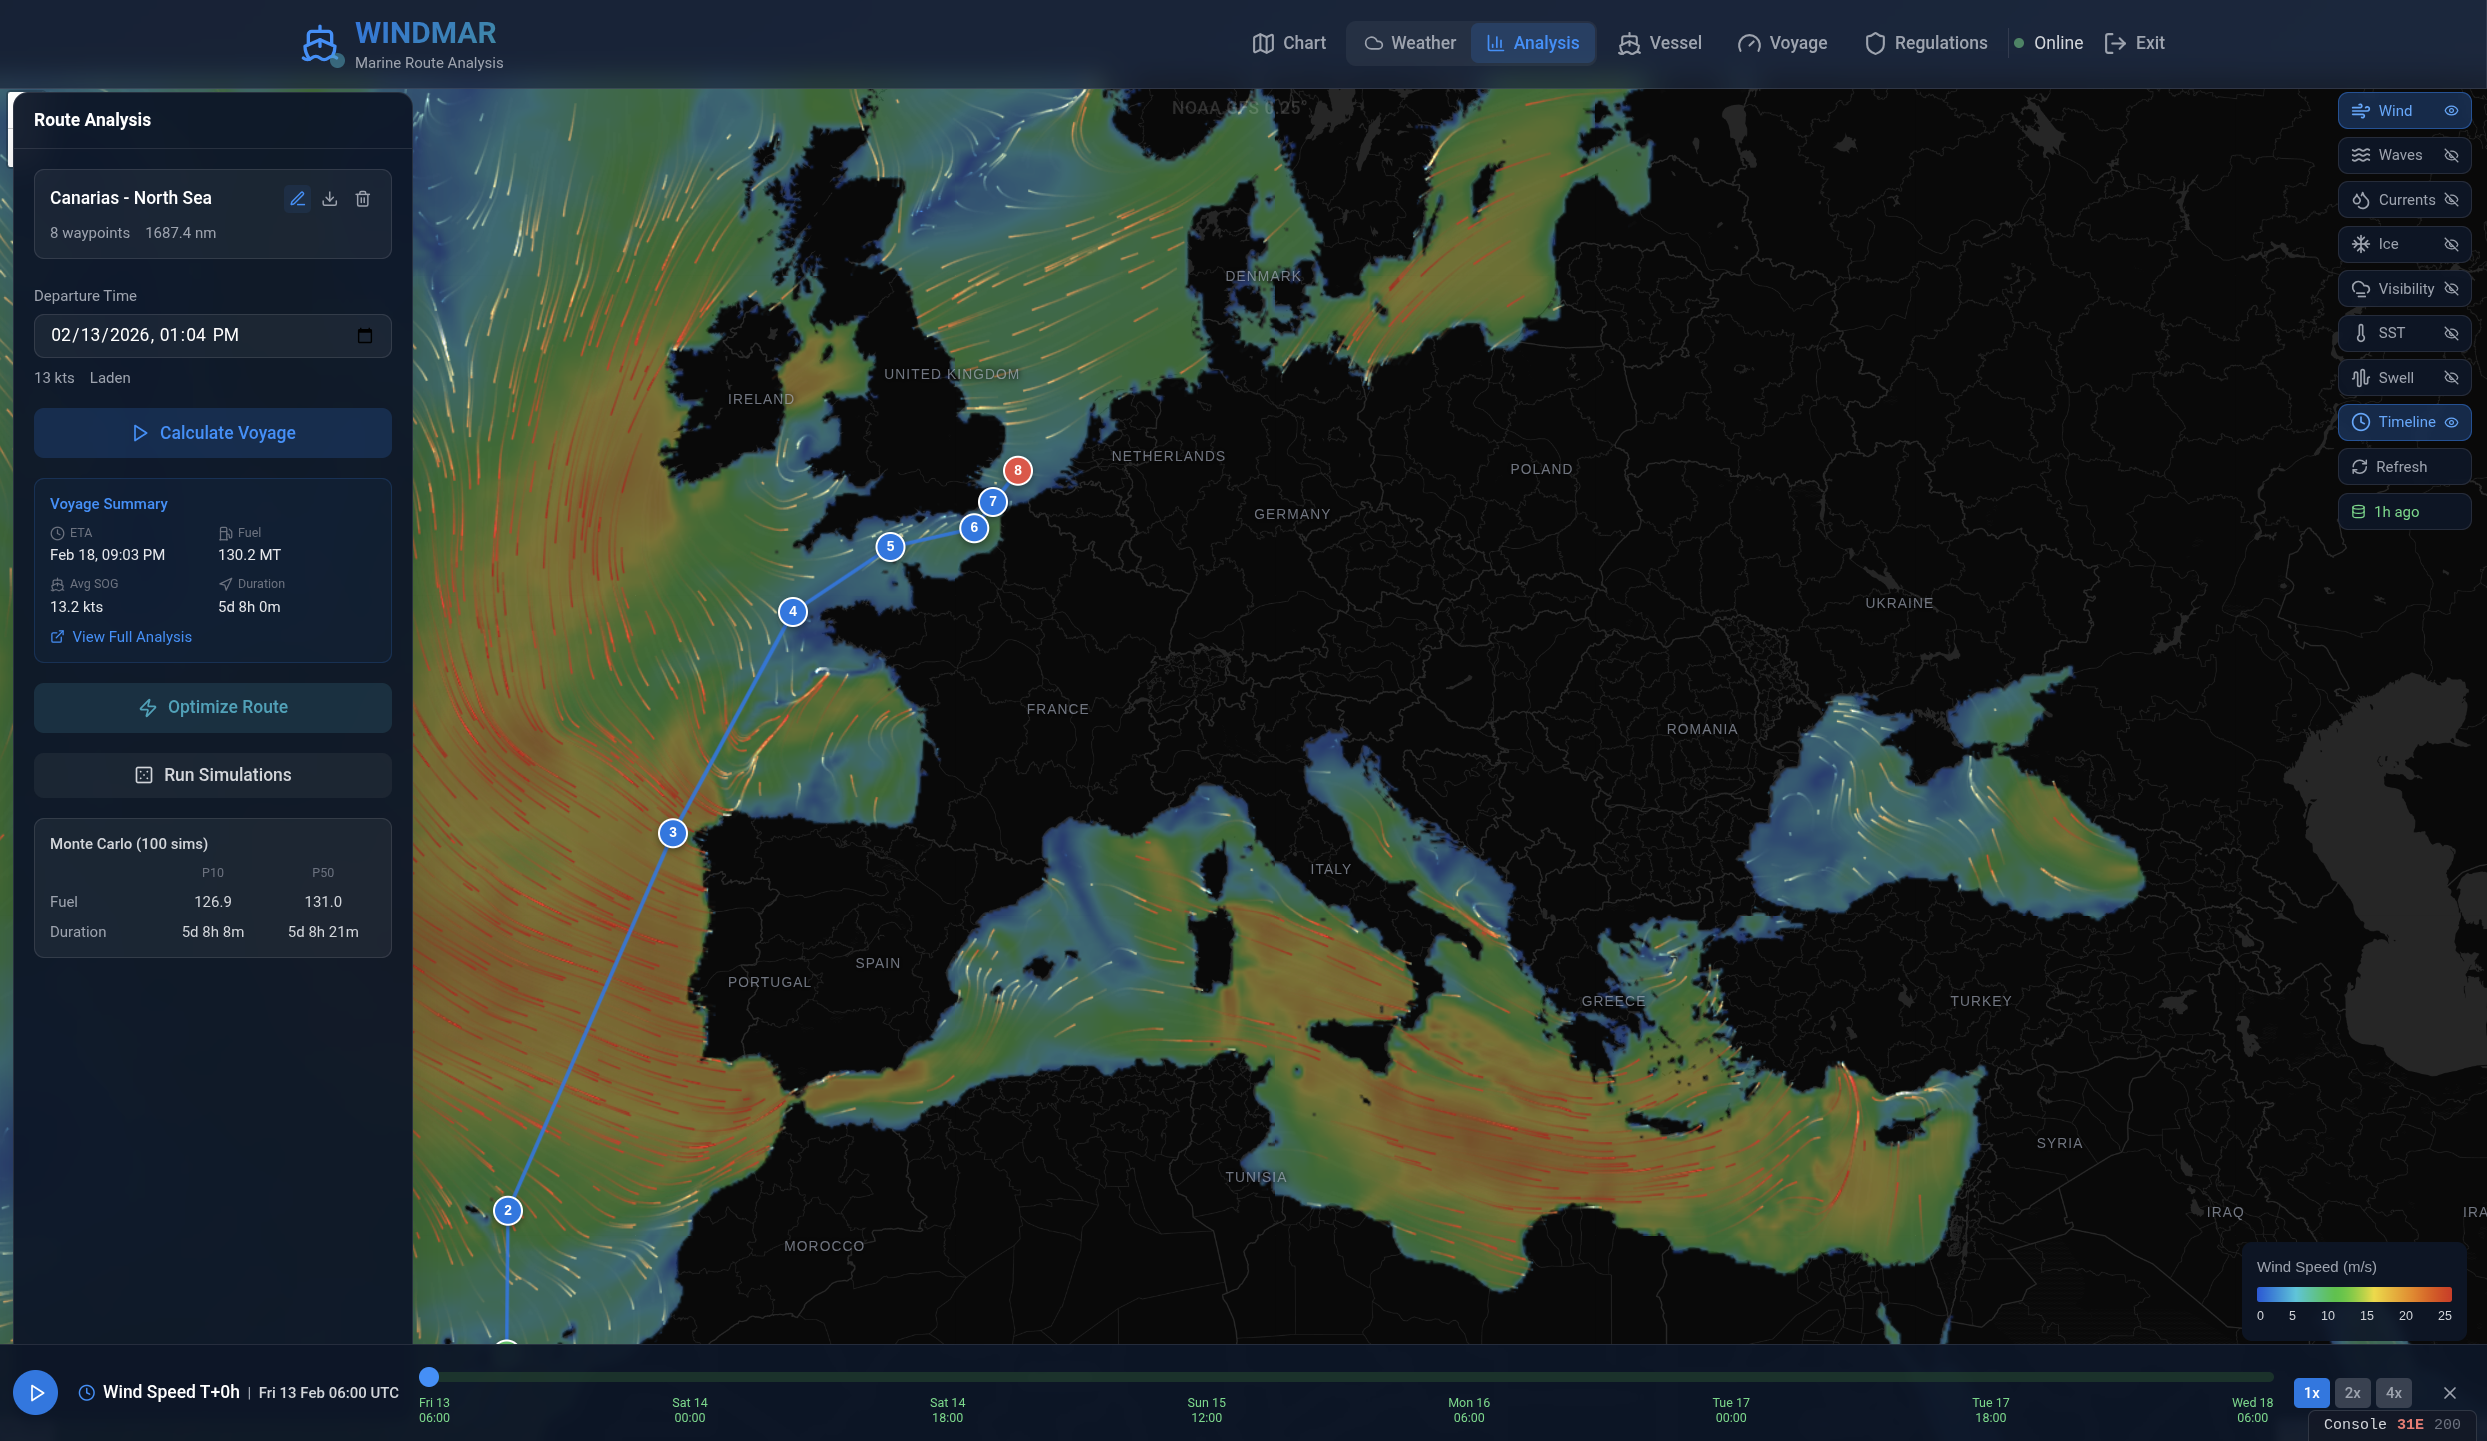This screenshot has width=2487, height=1441.
Task: Delete route with the trash icon
Action: pos(363,199)
